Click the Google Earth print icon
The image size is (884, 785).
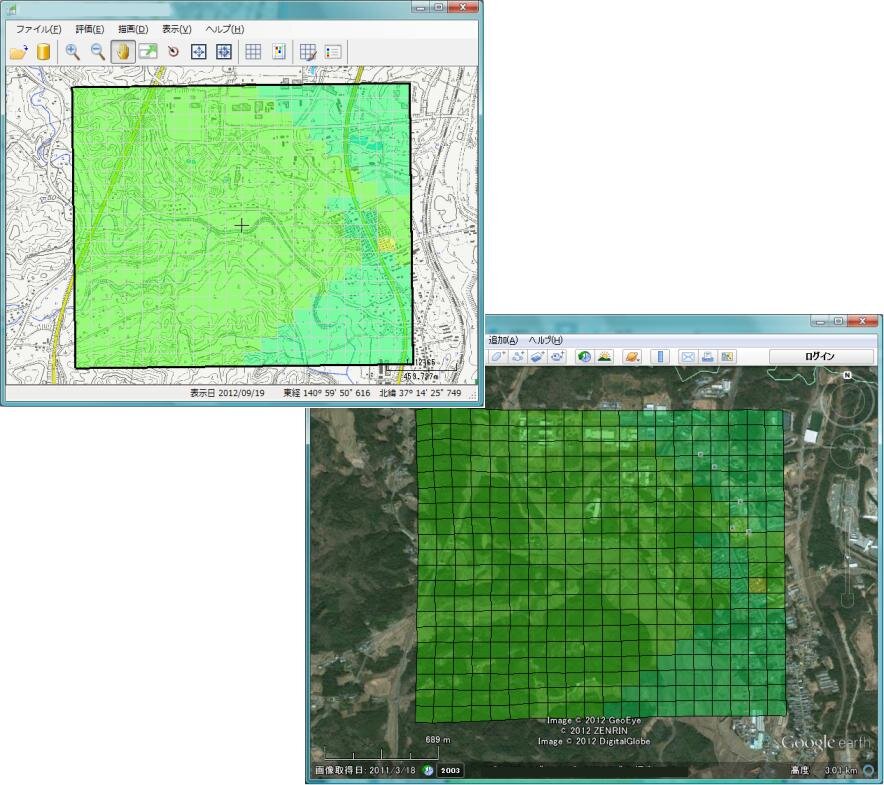click(707, 356)
